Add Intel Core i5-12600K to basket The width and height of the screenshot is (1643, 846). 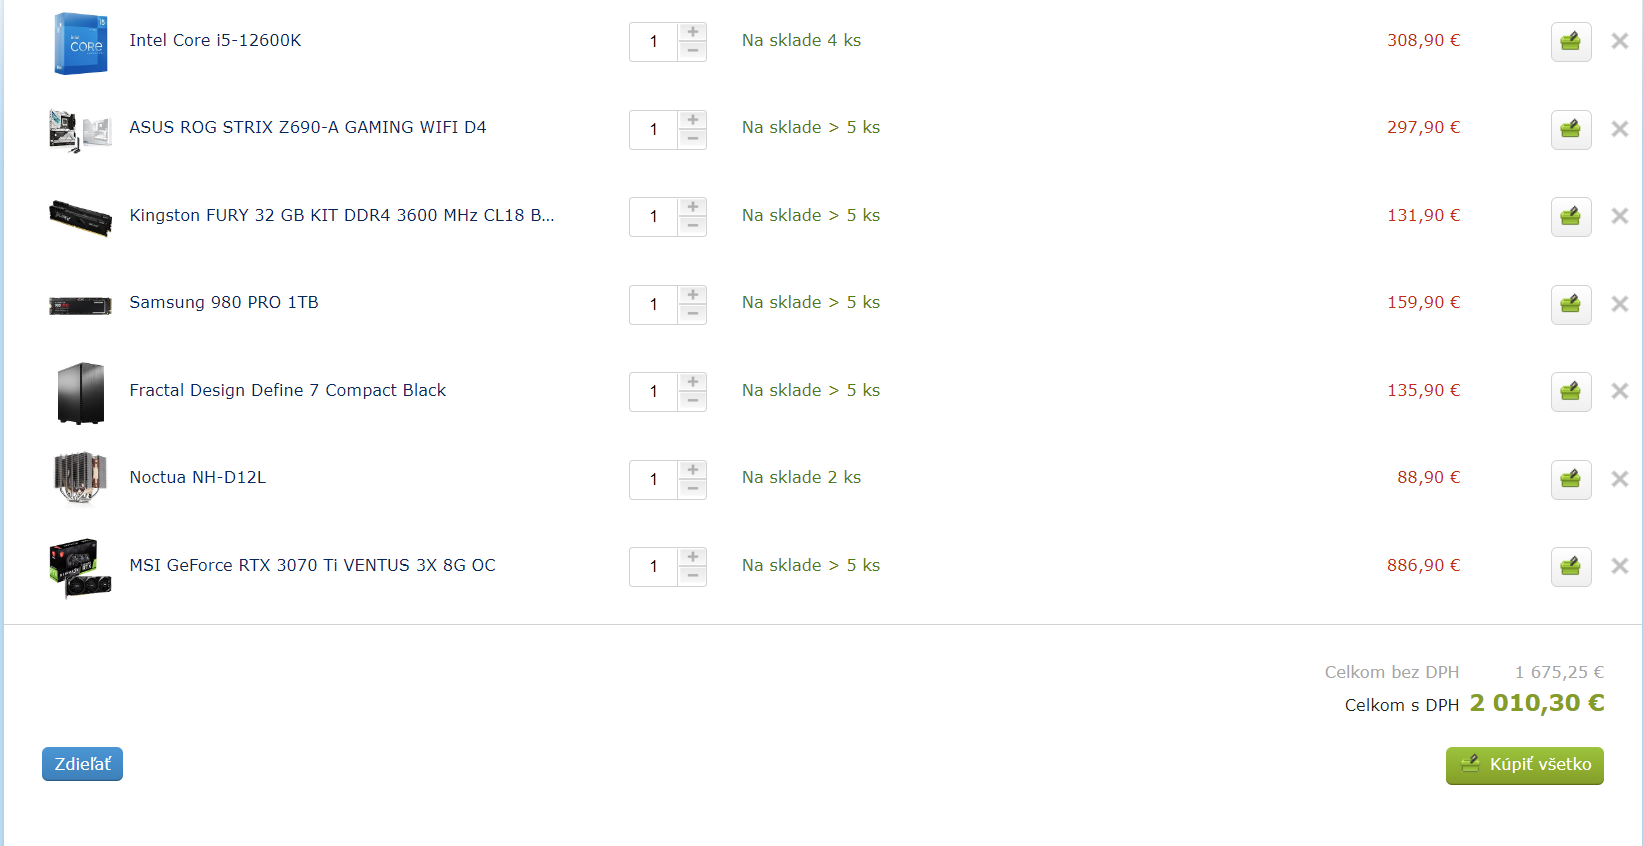coord(1570,42)
